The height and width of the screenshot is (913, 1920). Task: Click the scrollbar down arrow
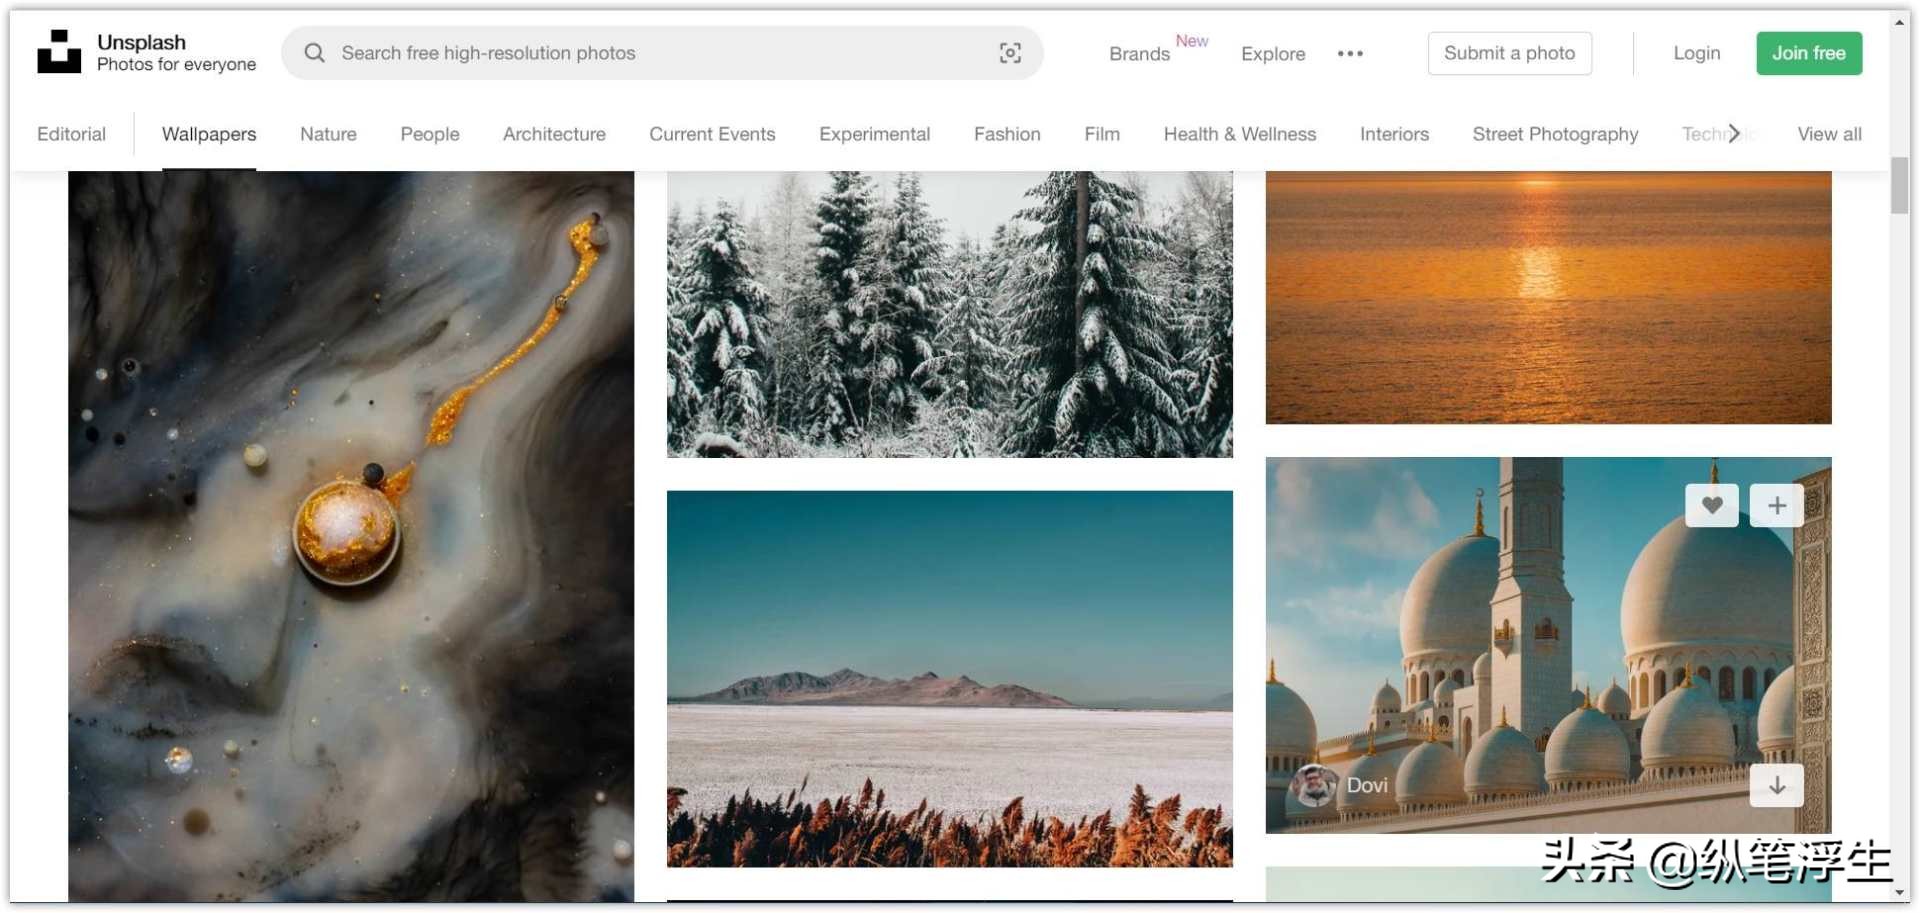point(1900,892)
